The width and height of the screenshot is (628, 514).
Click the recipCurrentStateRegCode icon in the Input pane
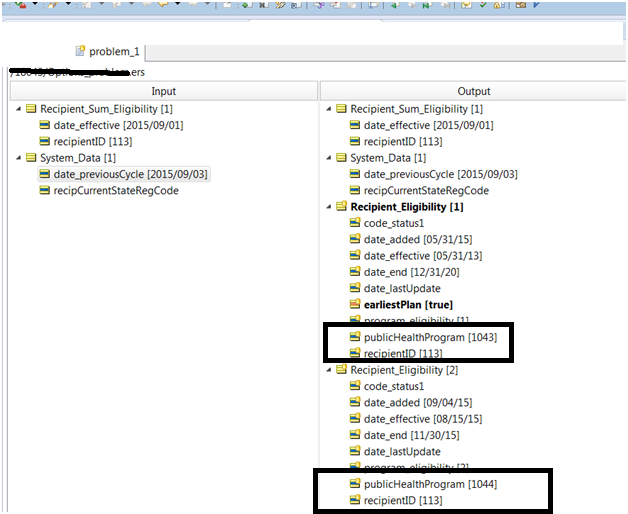[44, 190]
